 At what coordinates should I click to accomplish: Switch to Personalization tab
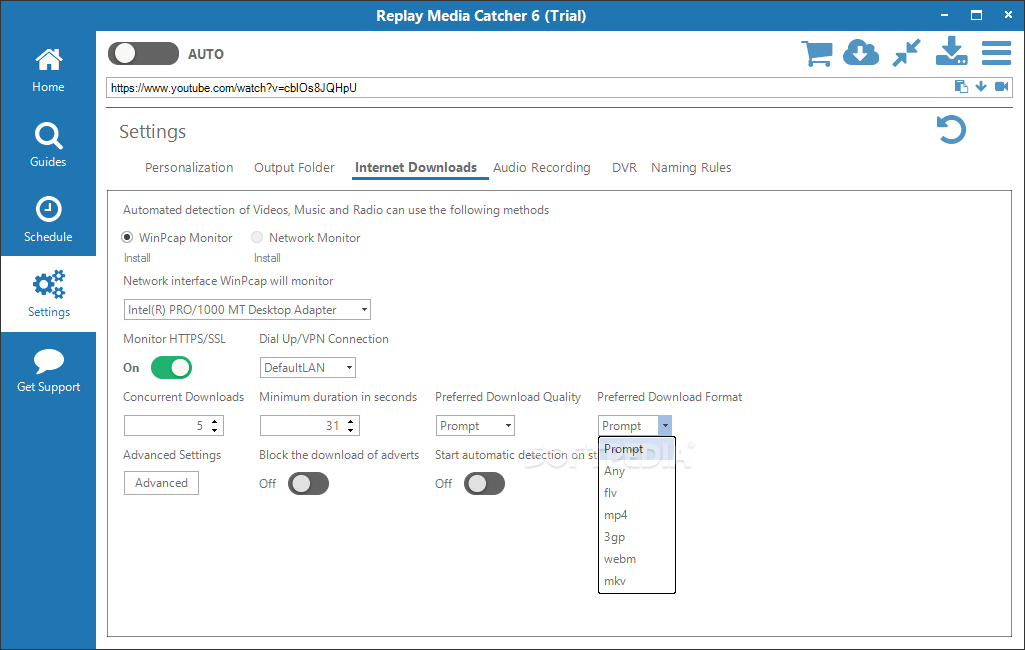click(x=189, y=167)
